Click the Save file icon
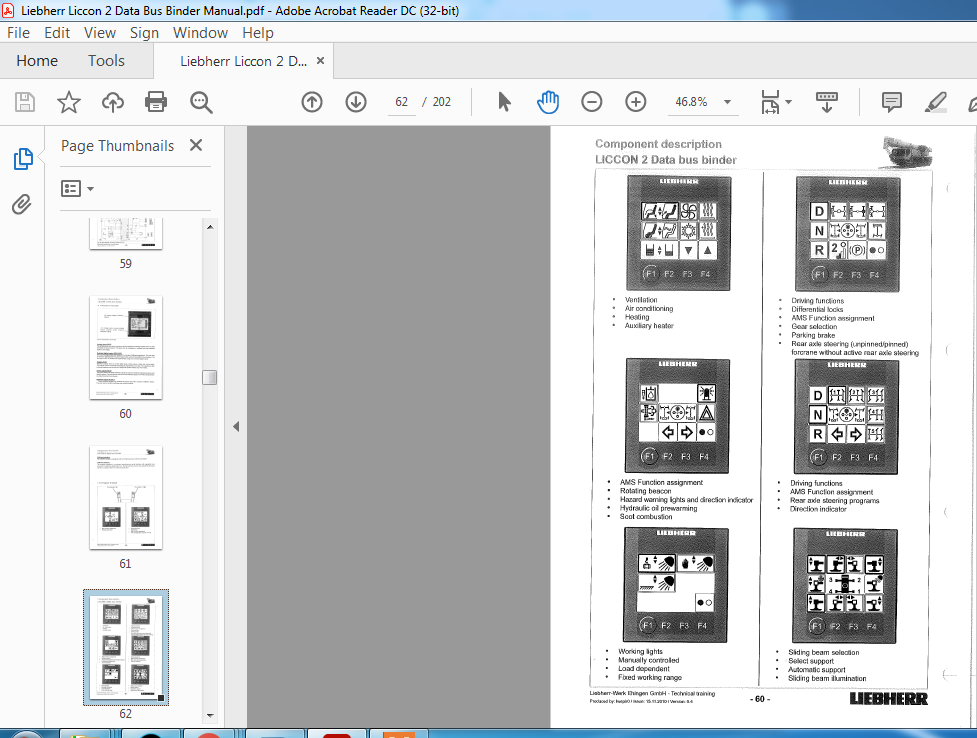This screenshot has width=977, height=738. [25, 102]
